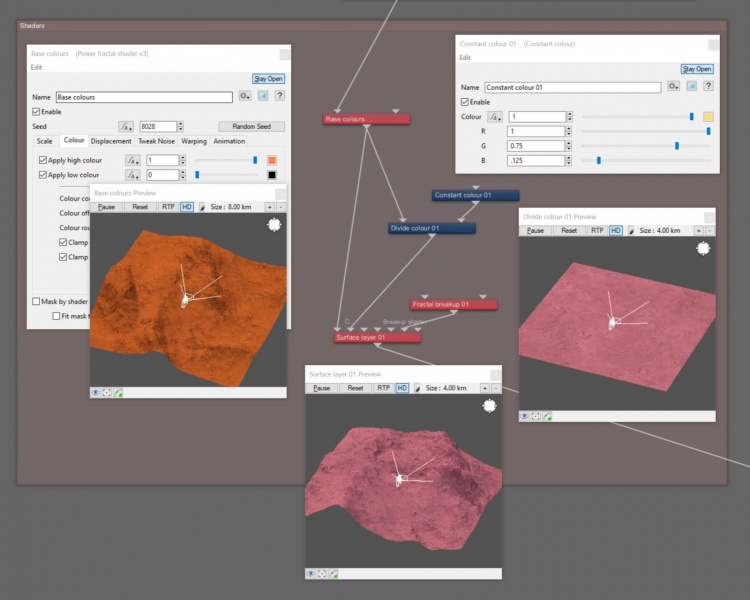
Task: Click preview icon in Constant colour 01 window
Action: tap(691, 86)
